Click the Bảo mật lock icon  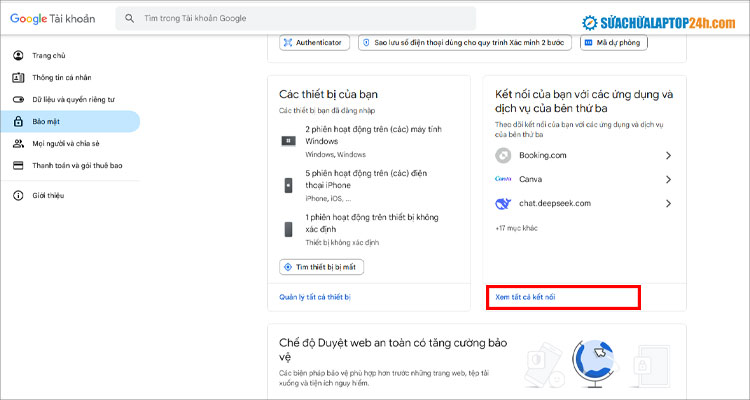click(18, 122)
